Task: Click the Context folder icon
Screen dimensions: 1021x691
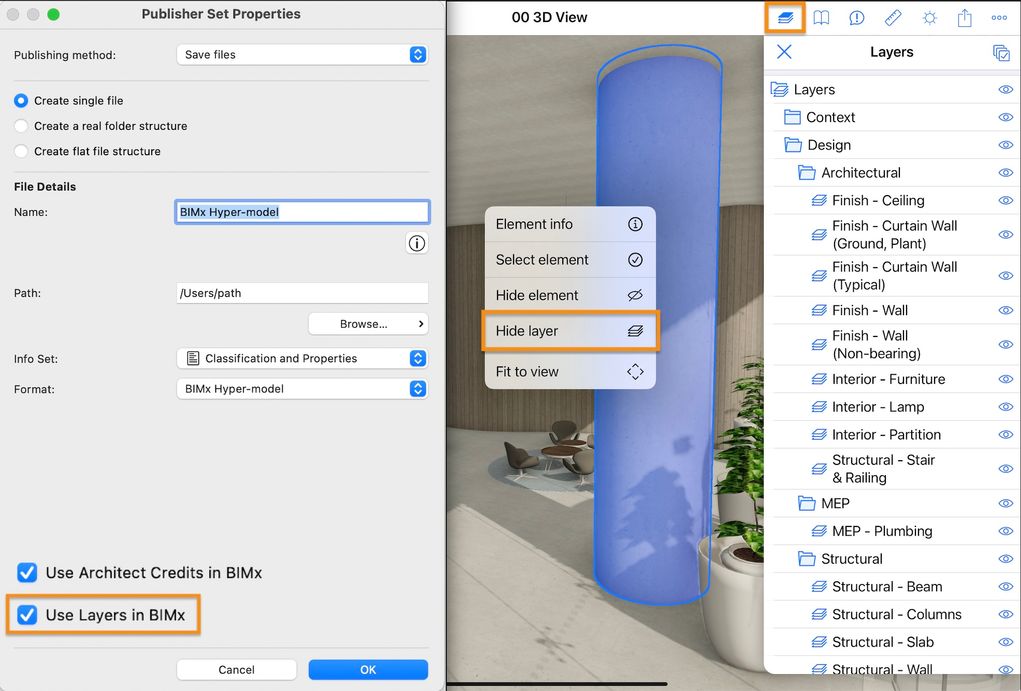Action: pos(792,117)
